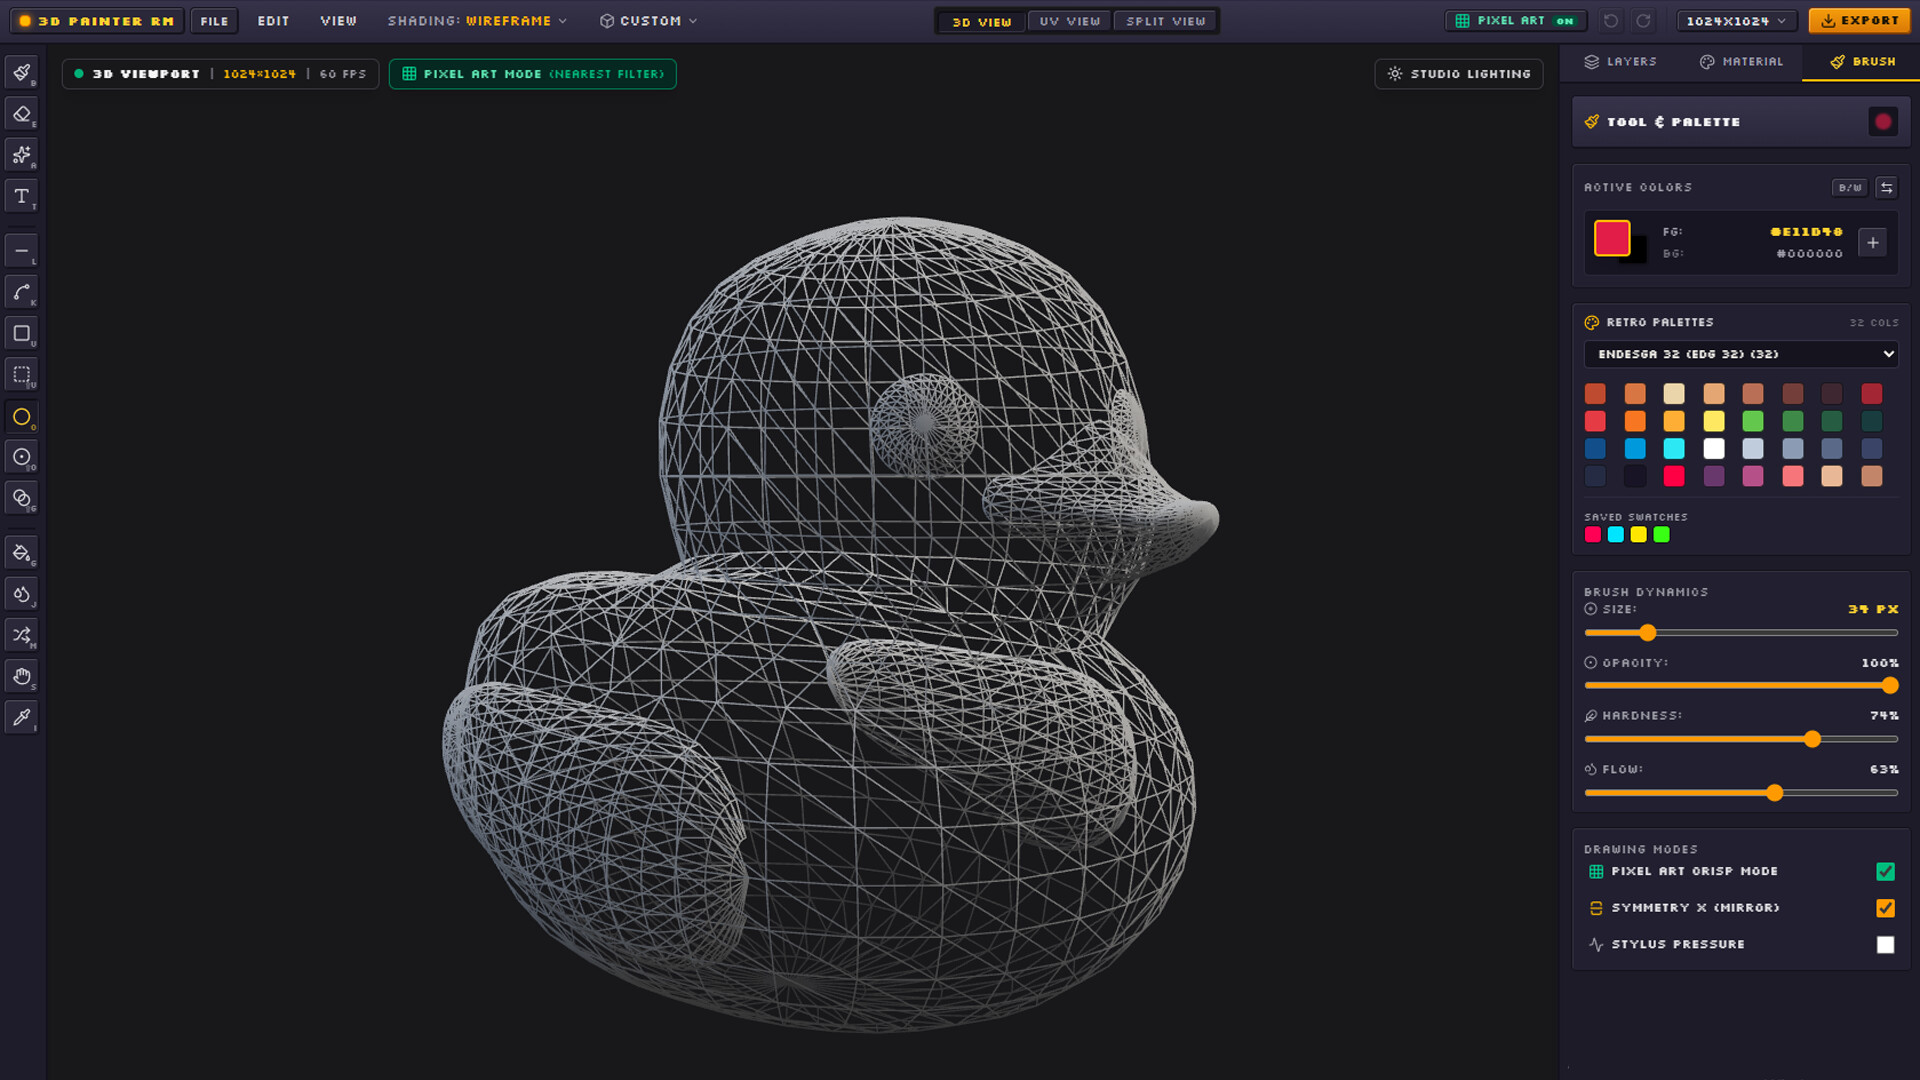Select the Eyedropper tool

pyautogui.click(x=22, y=717)
